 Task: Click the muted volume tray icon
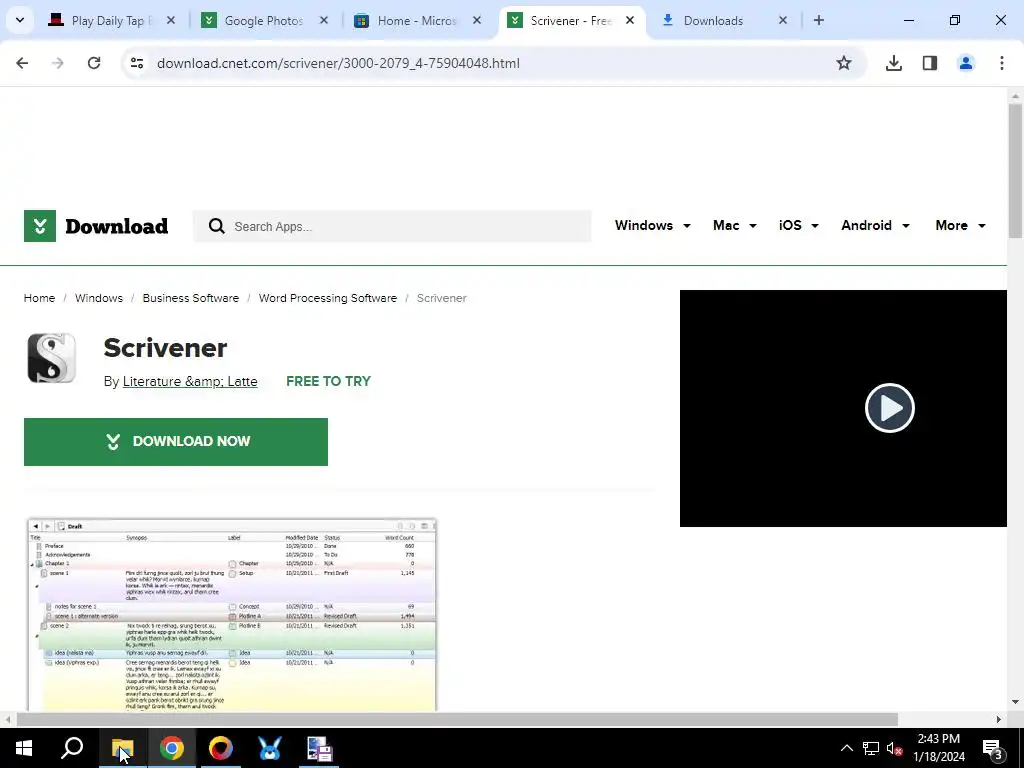pyautogui.click(x=895, y=748)
